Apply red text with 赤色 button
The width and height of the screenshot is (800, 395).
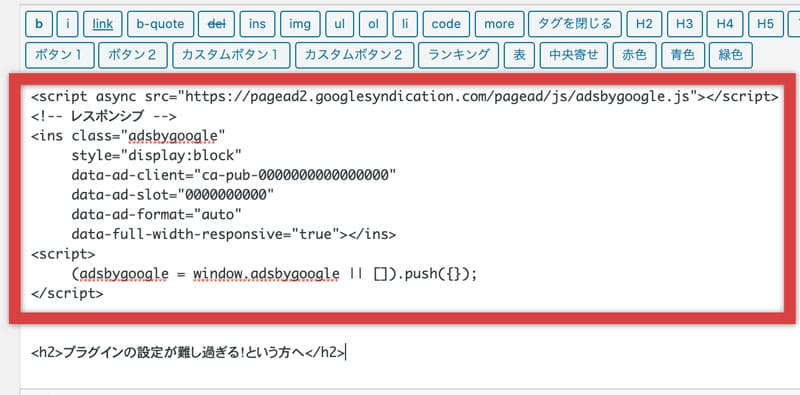pos(634,55)
